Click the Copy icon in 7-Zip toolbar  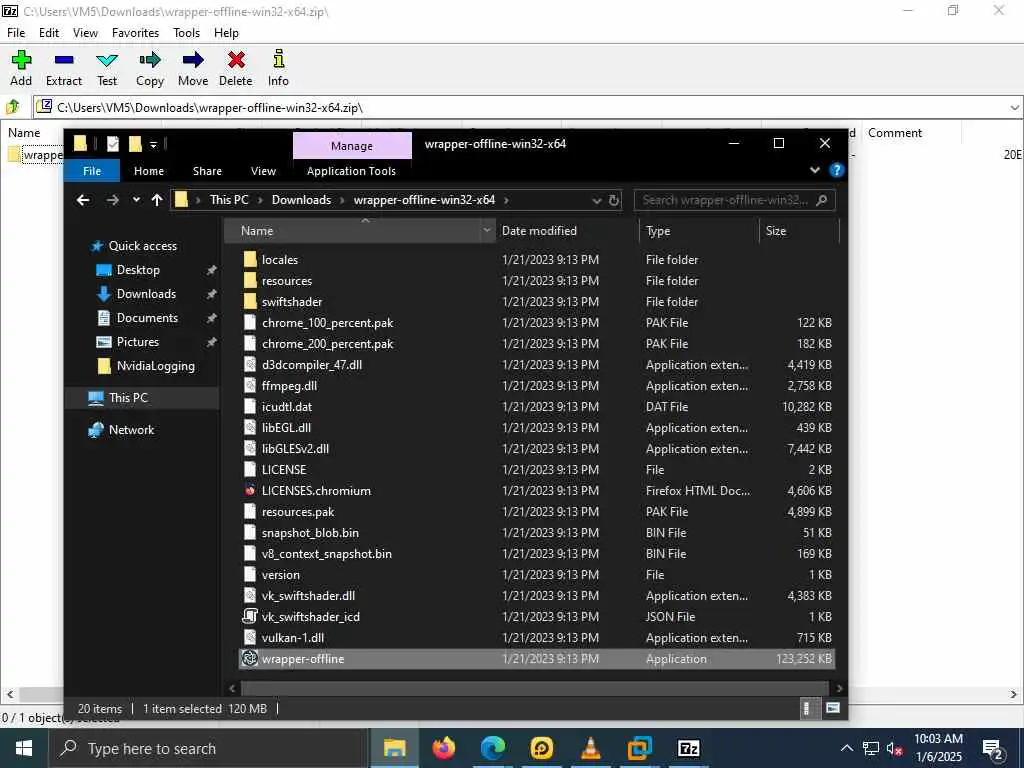pos(150,60)
